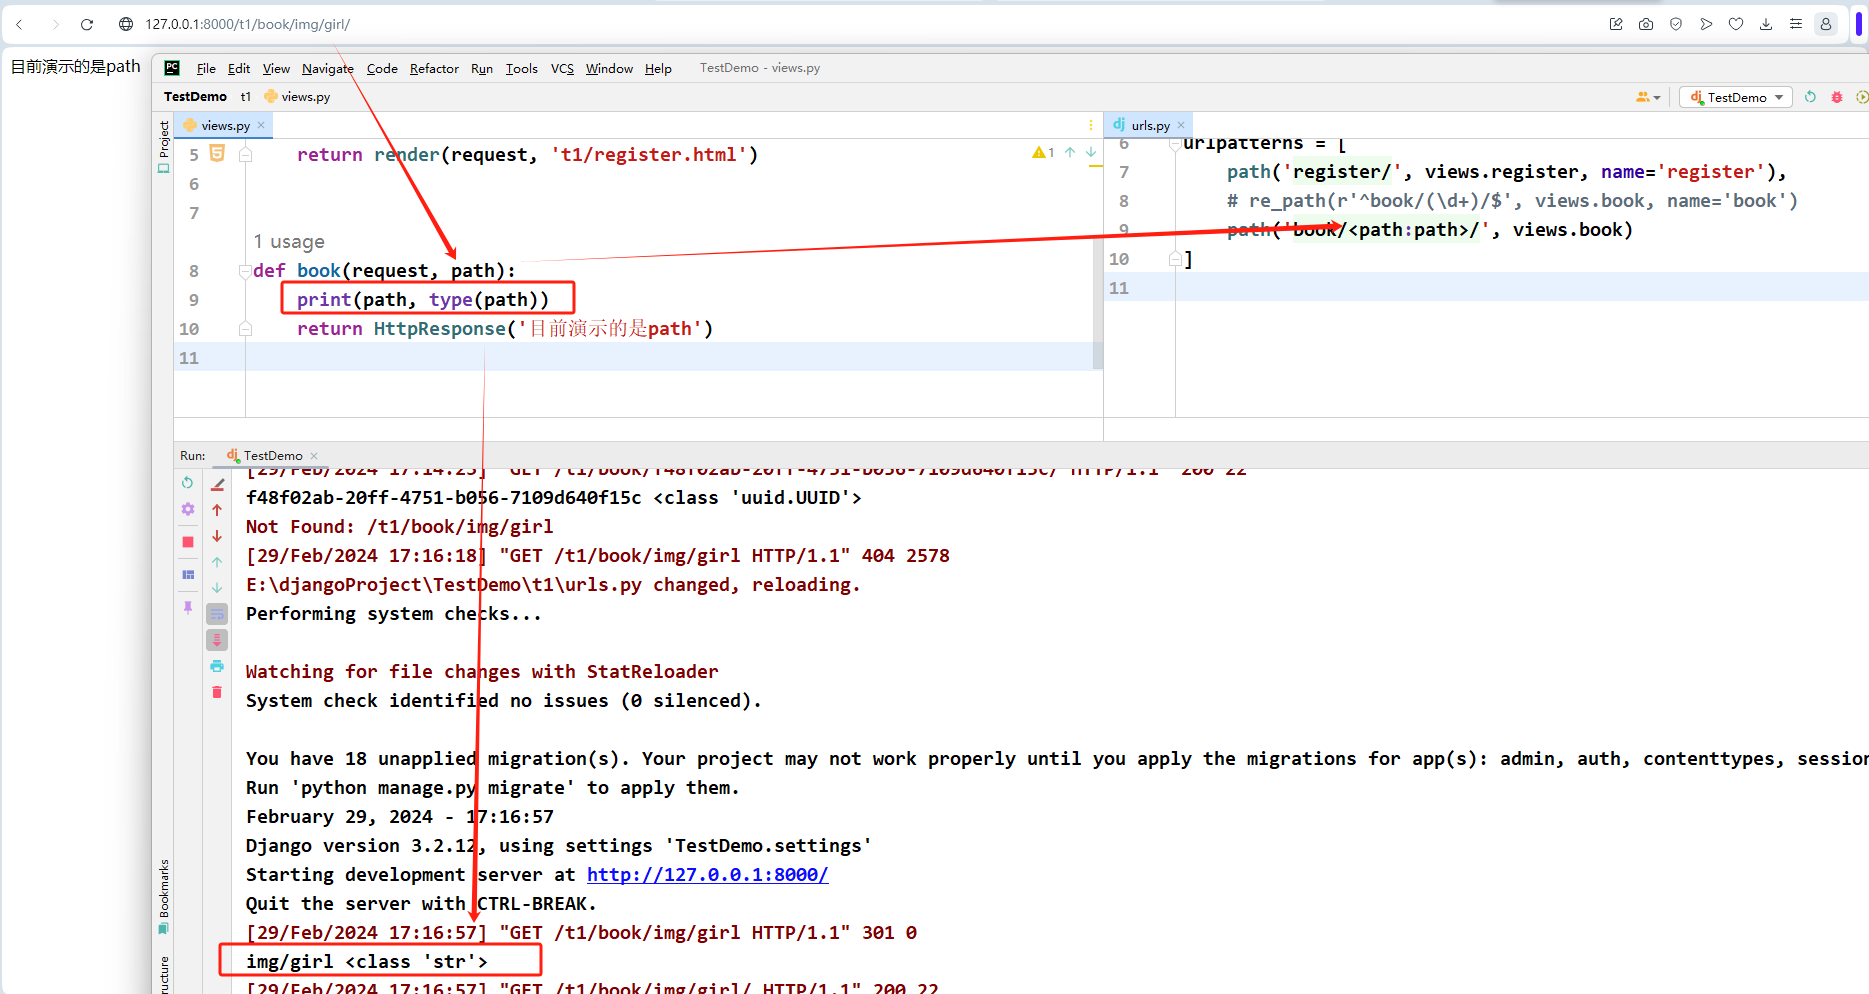1869x994 pixels.
Task: Close the urls.py tab
Action: (x=1181, y=125)
